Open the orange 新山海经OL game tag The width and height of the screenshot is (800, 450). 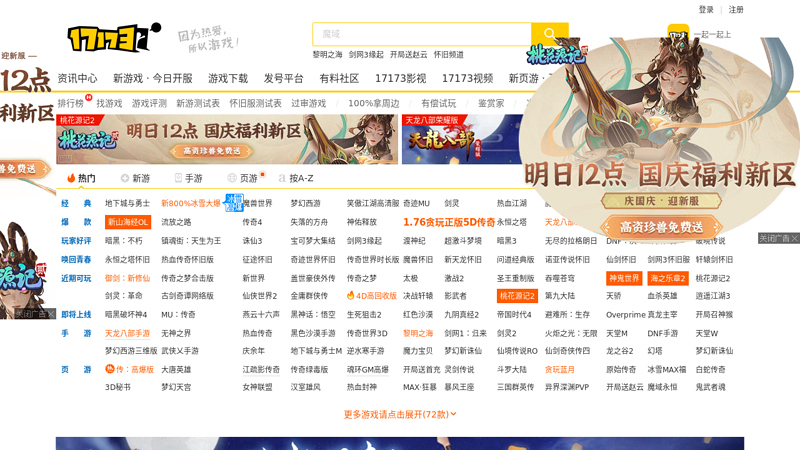coord(128,222)
